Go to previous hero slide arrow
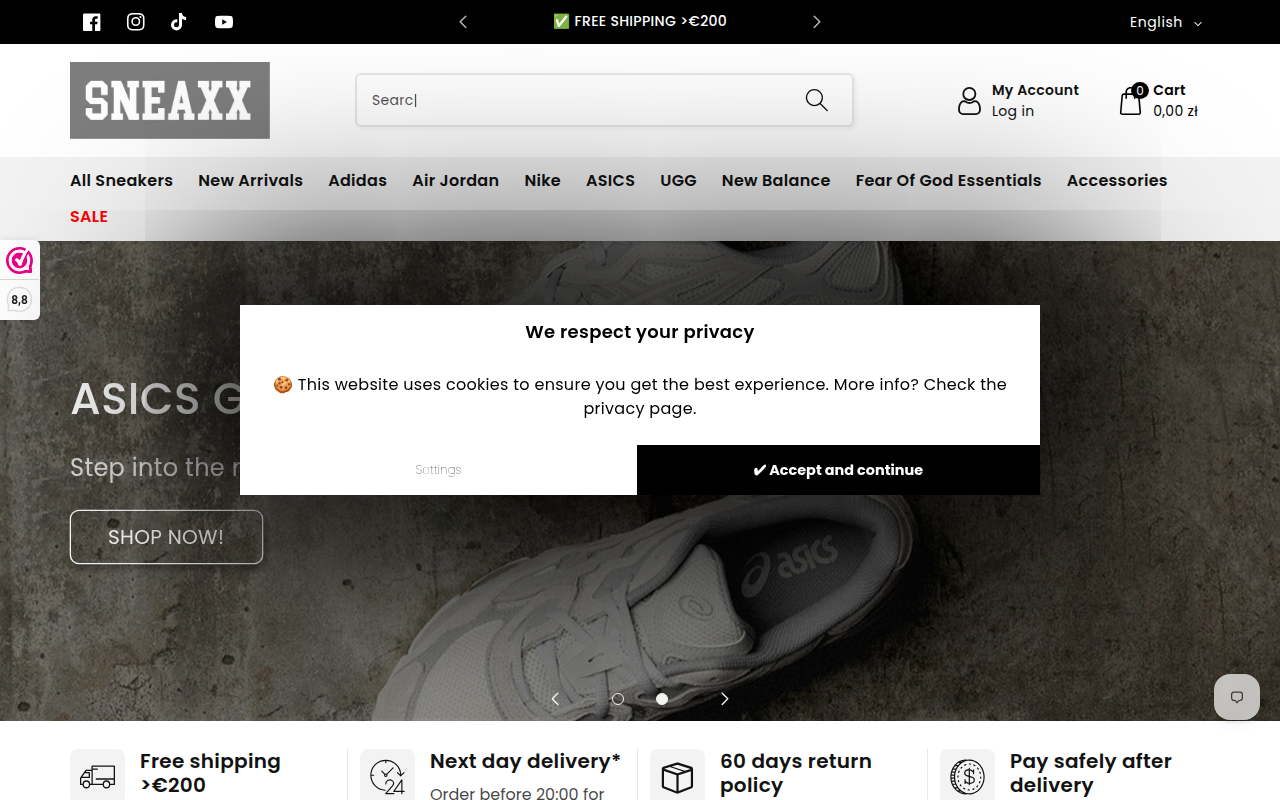This screenshot has height=800, width=1280. 555,699
